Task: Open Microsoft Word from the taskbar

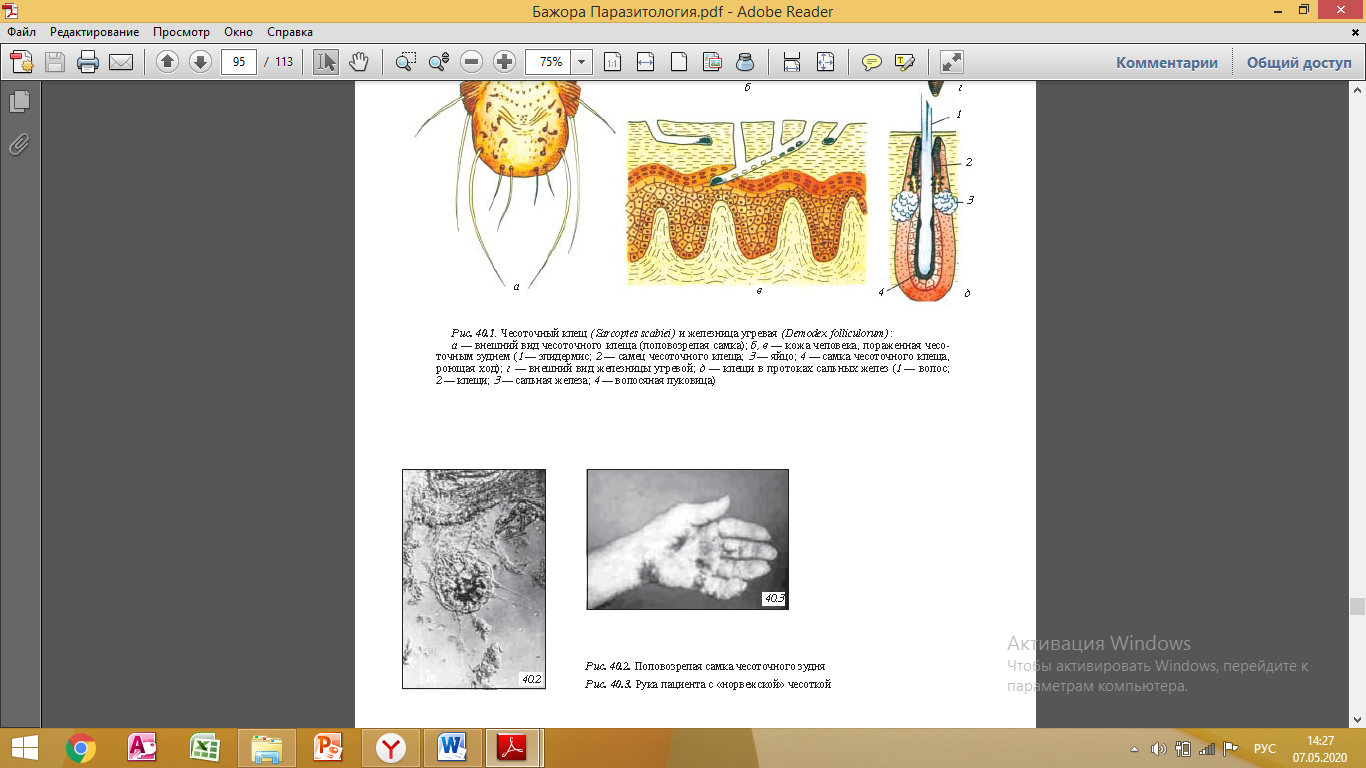Action: pyautogui.click(x=452, y=747)
